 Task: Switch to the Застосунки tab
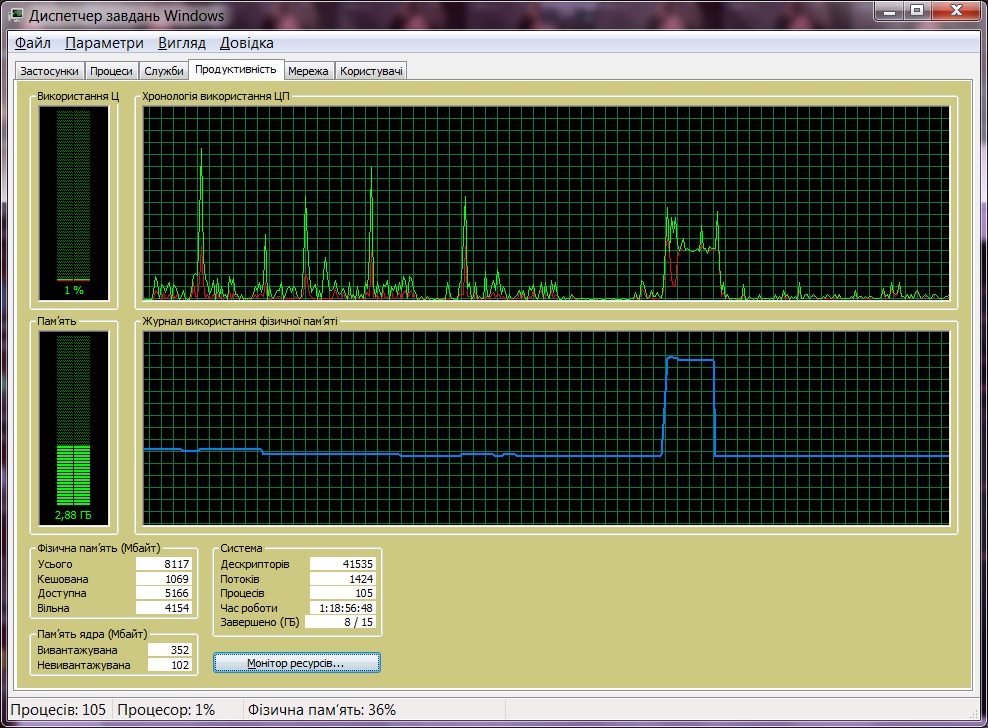click(x=49, y=71)
